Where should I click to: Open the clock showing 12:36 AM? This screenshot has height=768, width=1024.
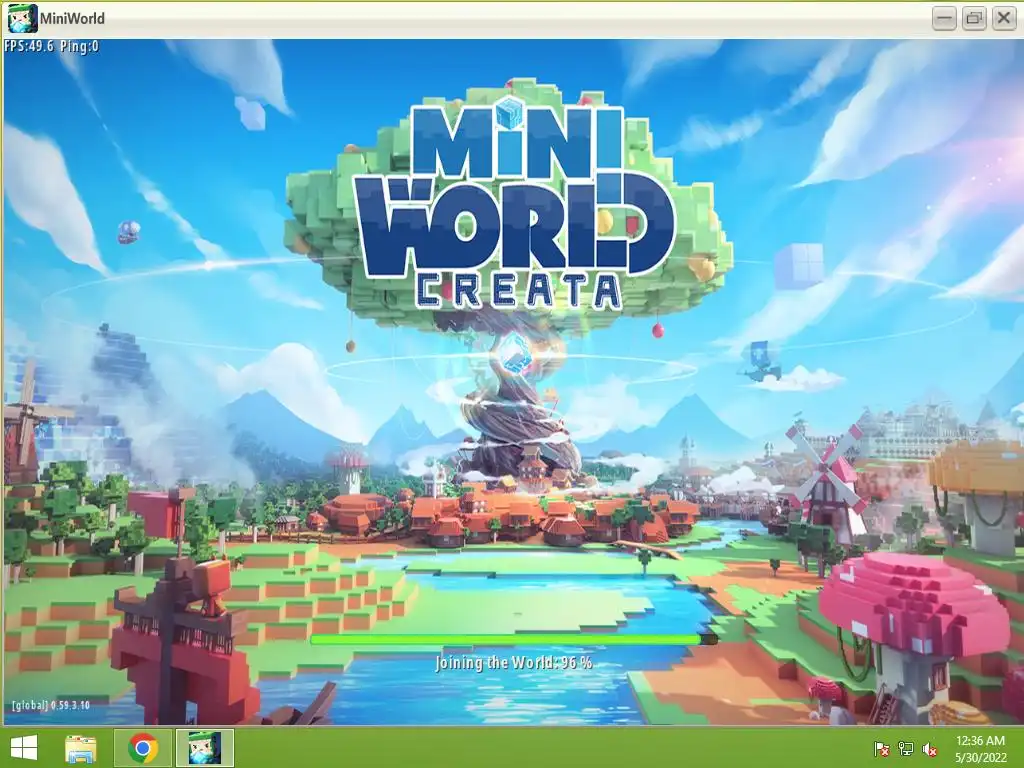(980, 741)
